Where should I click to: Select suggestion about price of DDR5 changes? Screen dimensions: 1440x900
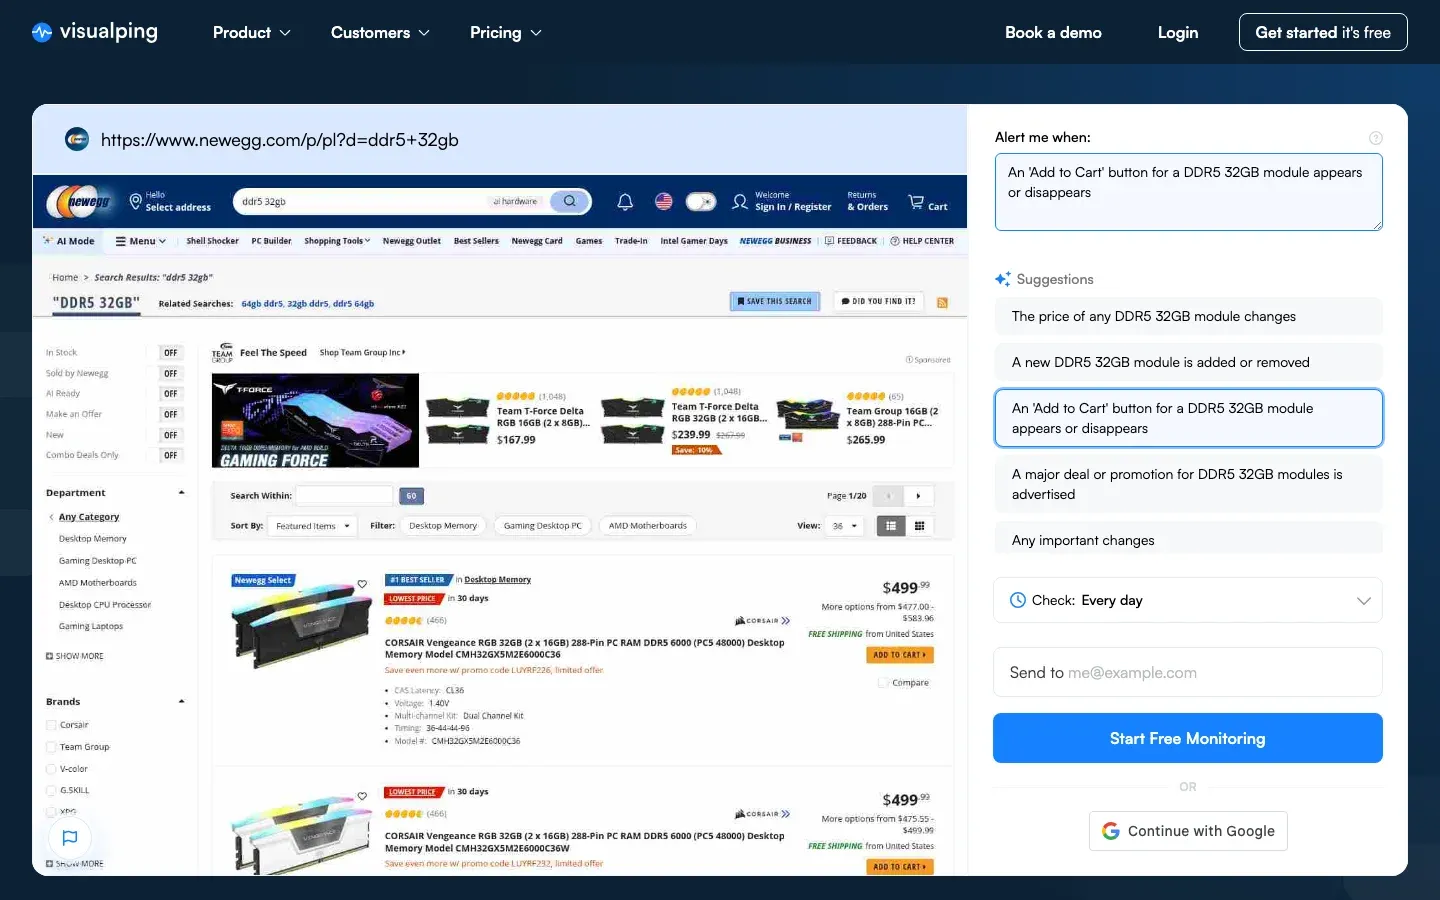click(x=1189, y=316)
